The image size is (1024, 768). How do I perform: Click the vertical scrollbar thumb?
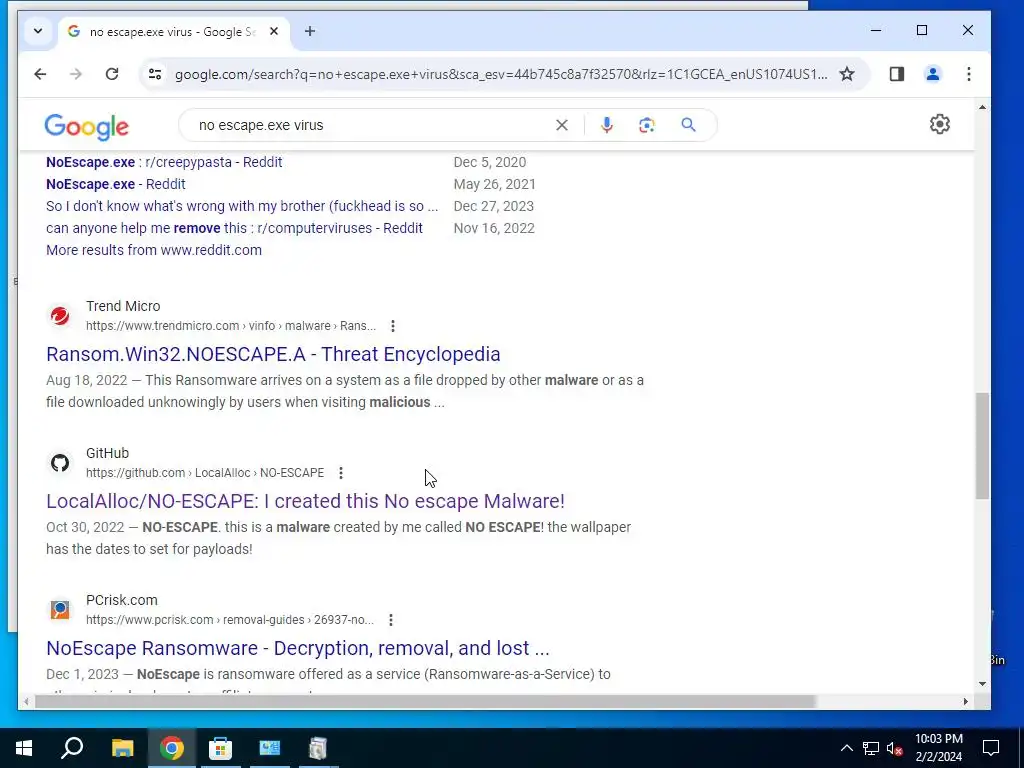[982, 446]
